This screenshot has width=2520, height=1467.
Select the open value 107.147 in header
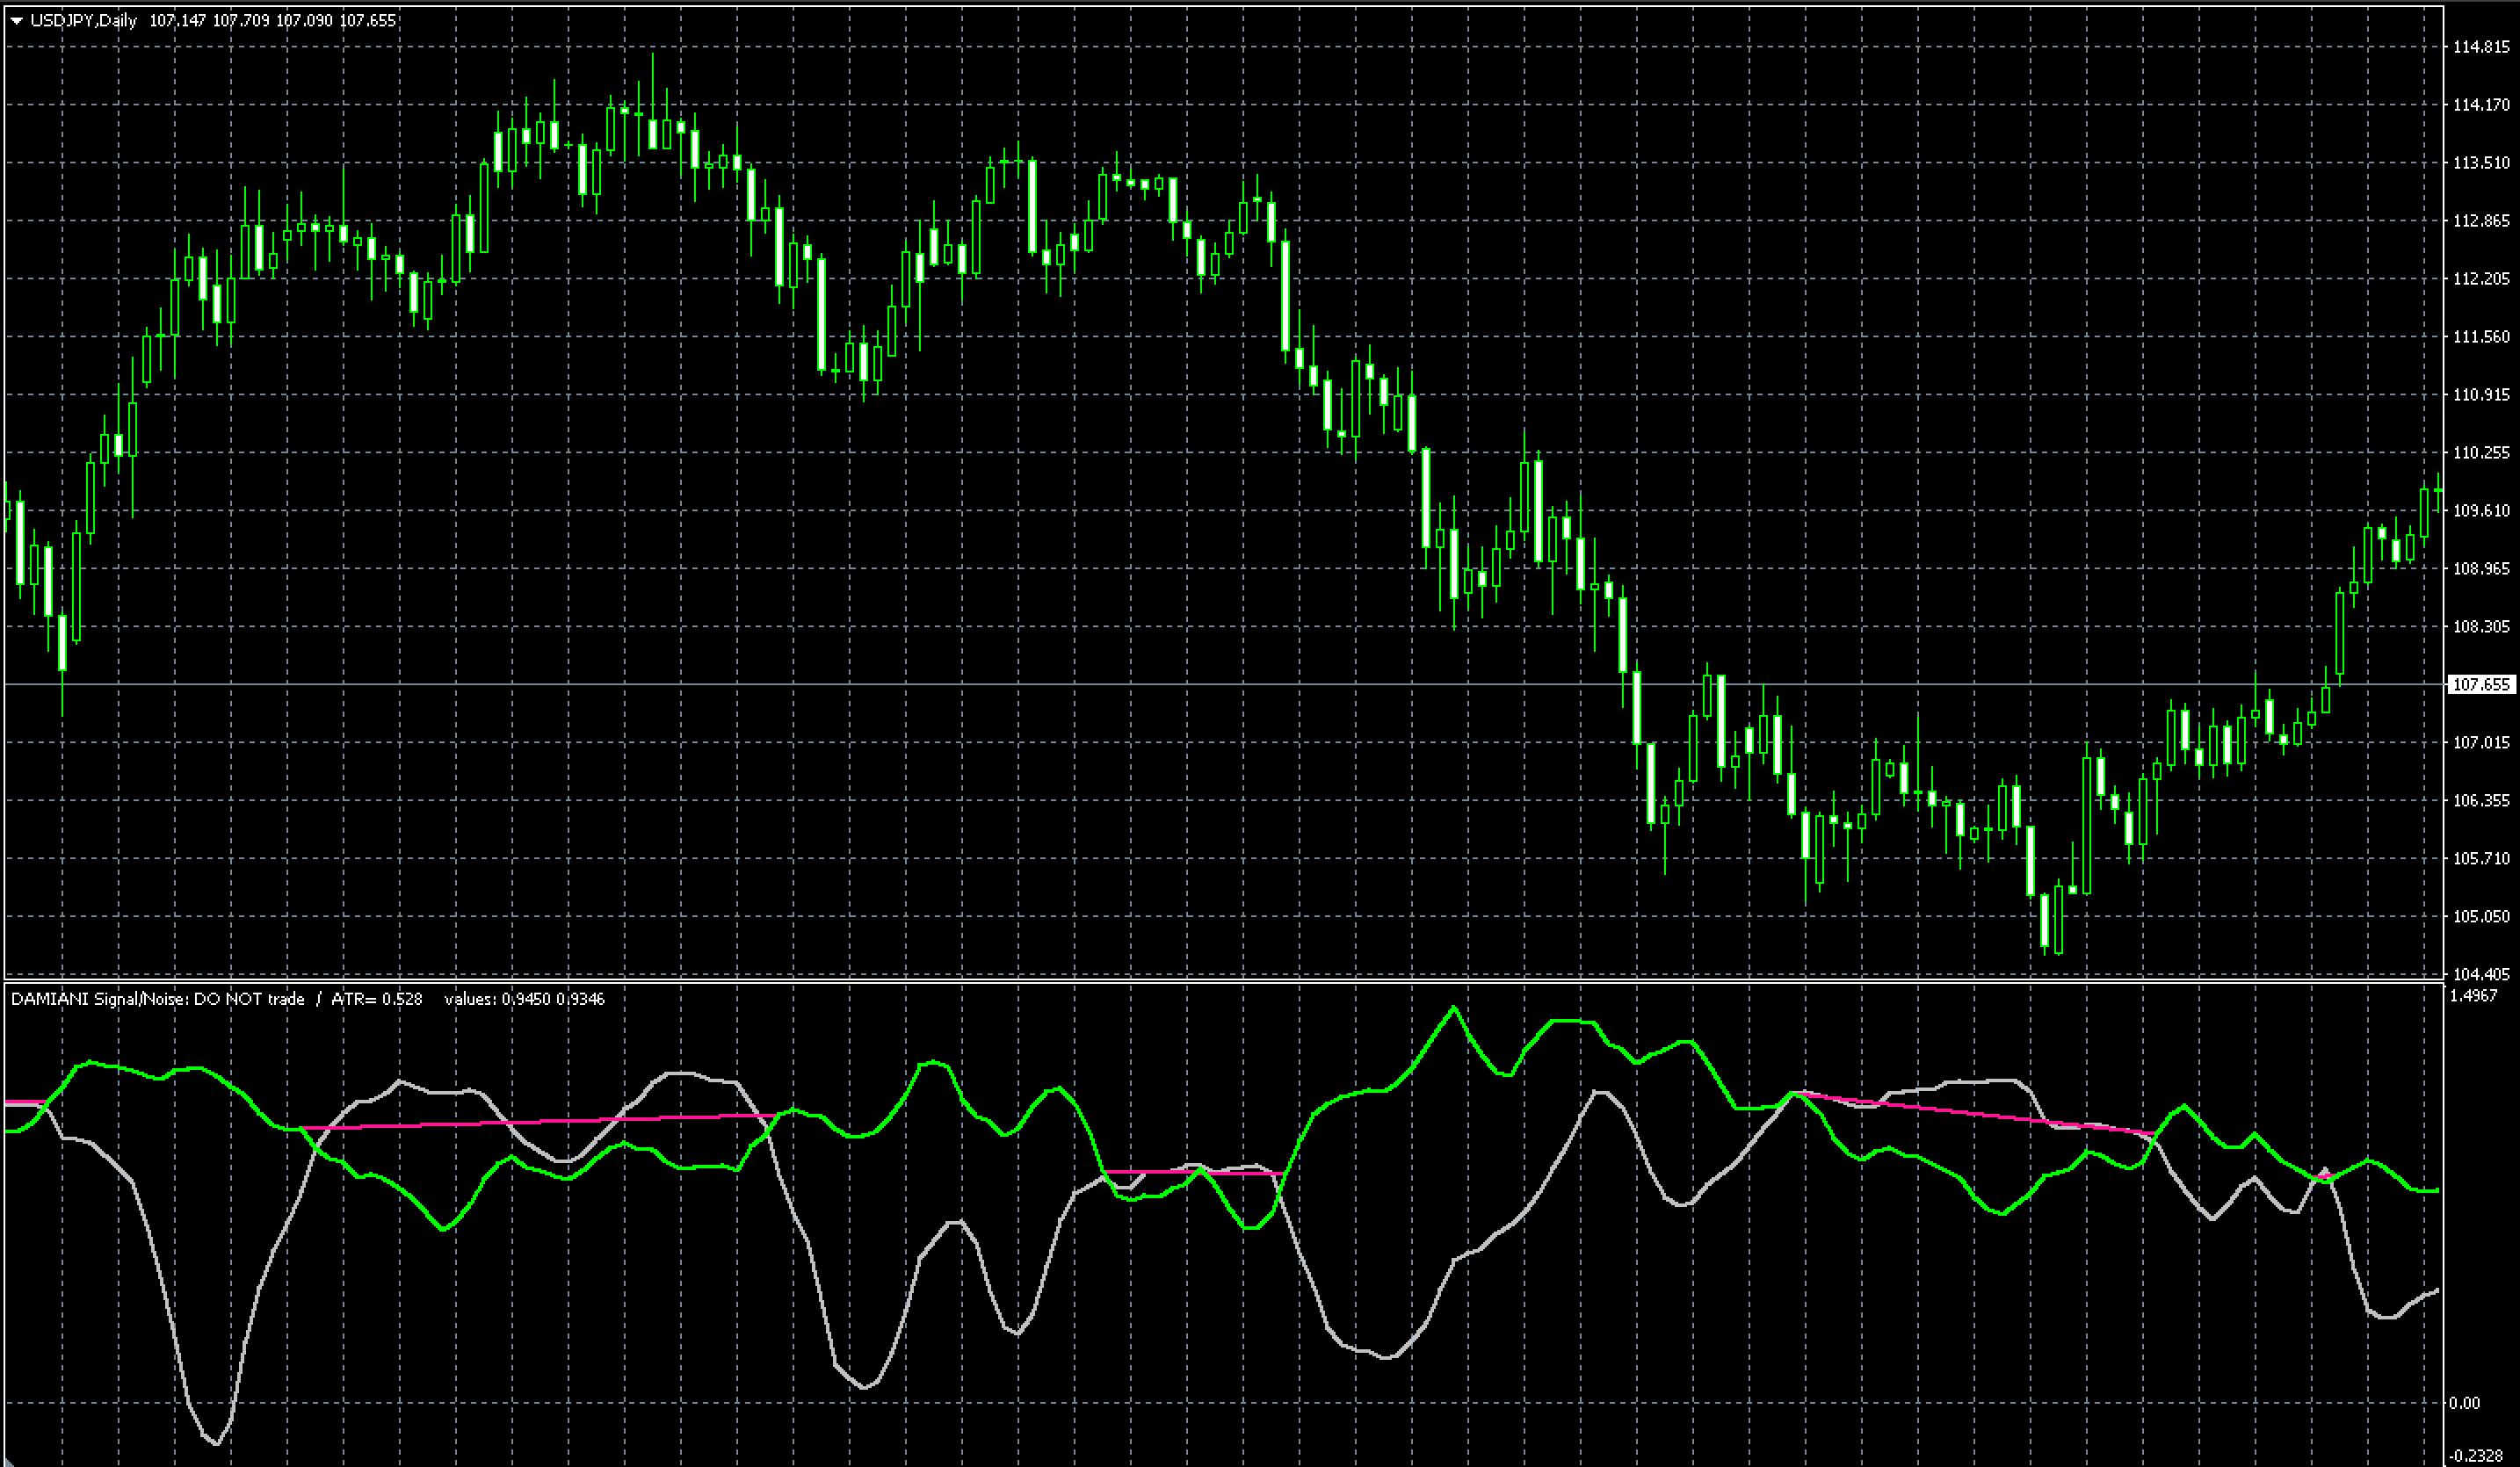(x=177, y=21)
